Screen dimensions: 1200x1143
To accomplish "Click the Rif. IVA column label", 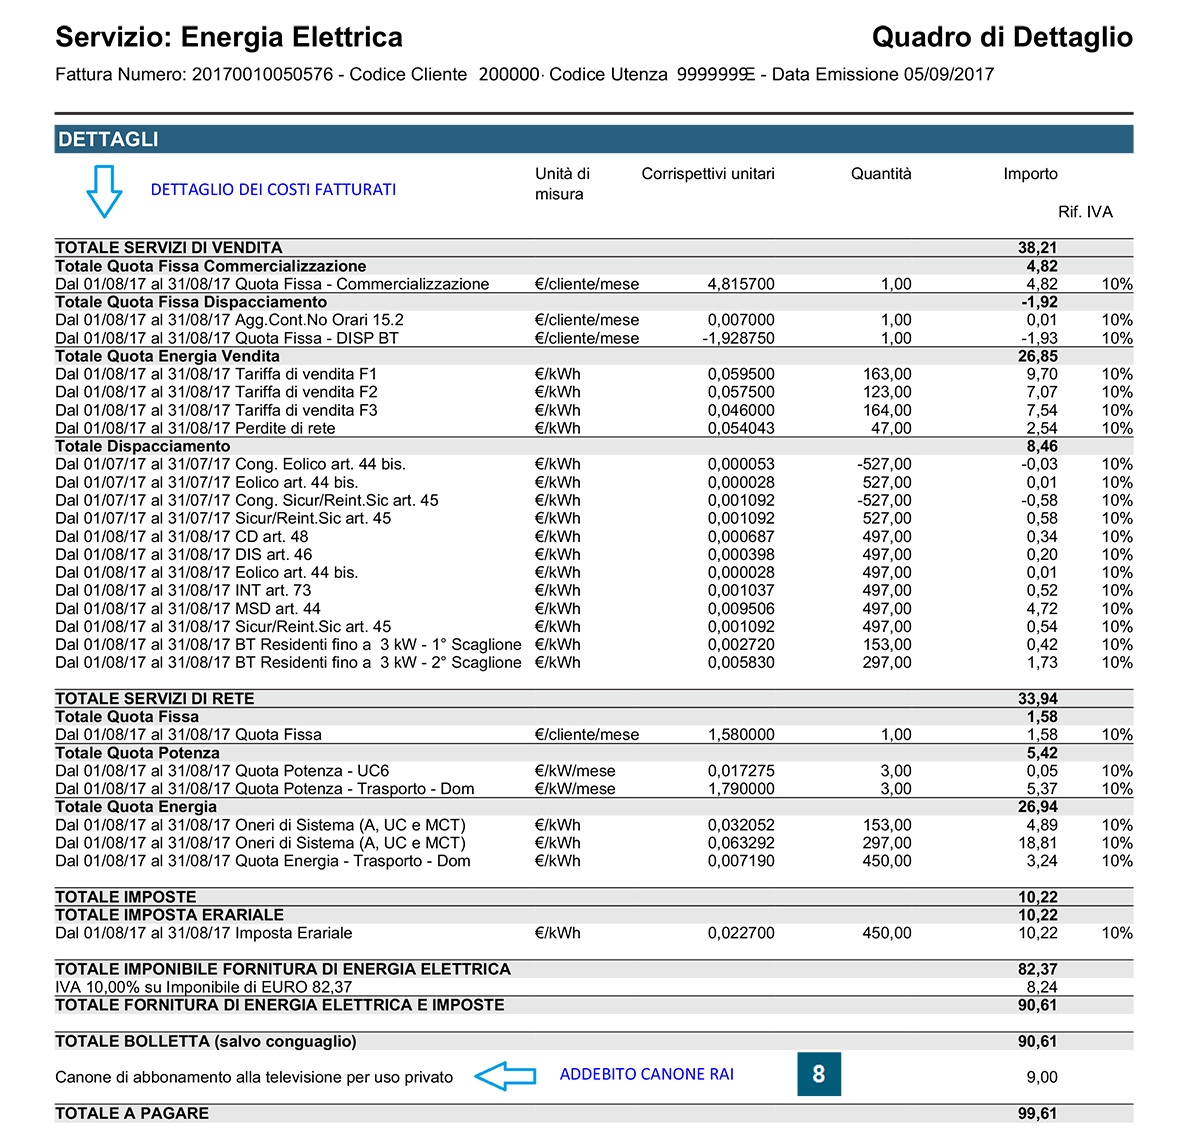I will [1085, 212].
